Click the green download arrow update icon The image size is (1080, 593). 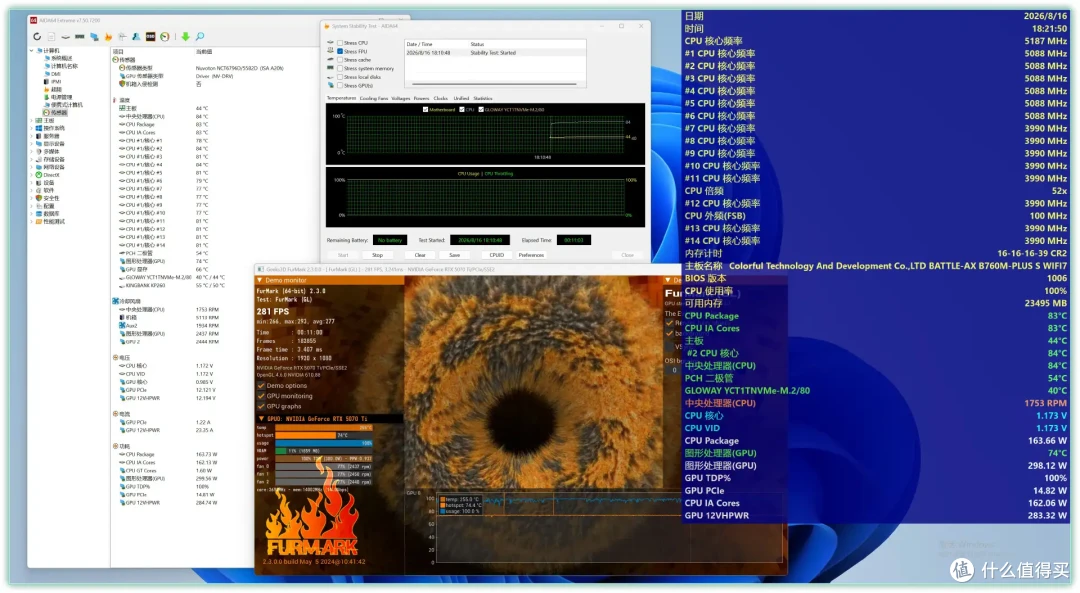tap(185, 37)
